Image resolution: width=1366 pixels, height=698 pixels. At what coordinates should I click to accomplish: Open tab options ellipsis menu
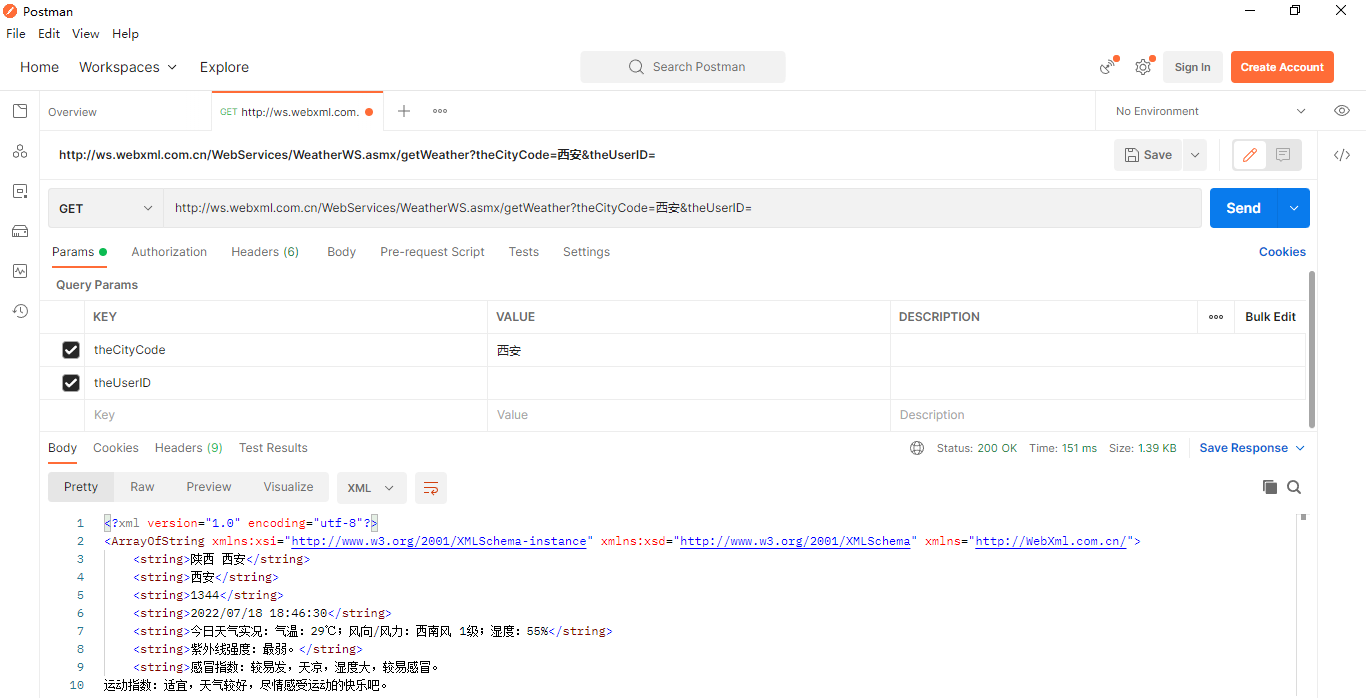[x=440, y=111]
